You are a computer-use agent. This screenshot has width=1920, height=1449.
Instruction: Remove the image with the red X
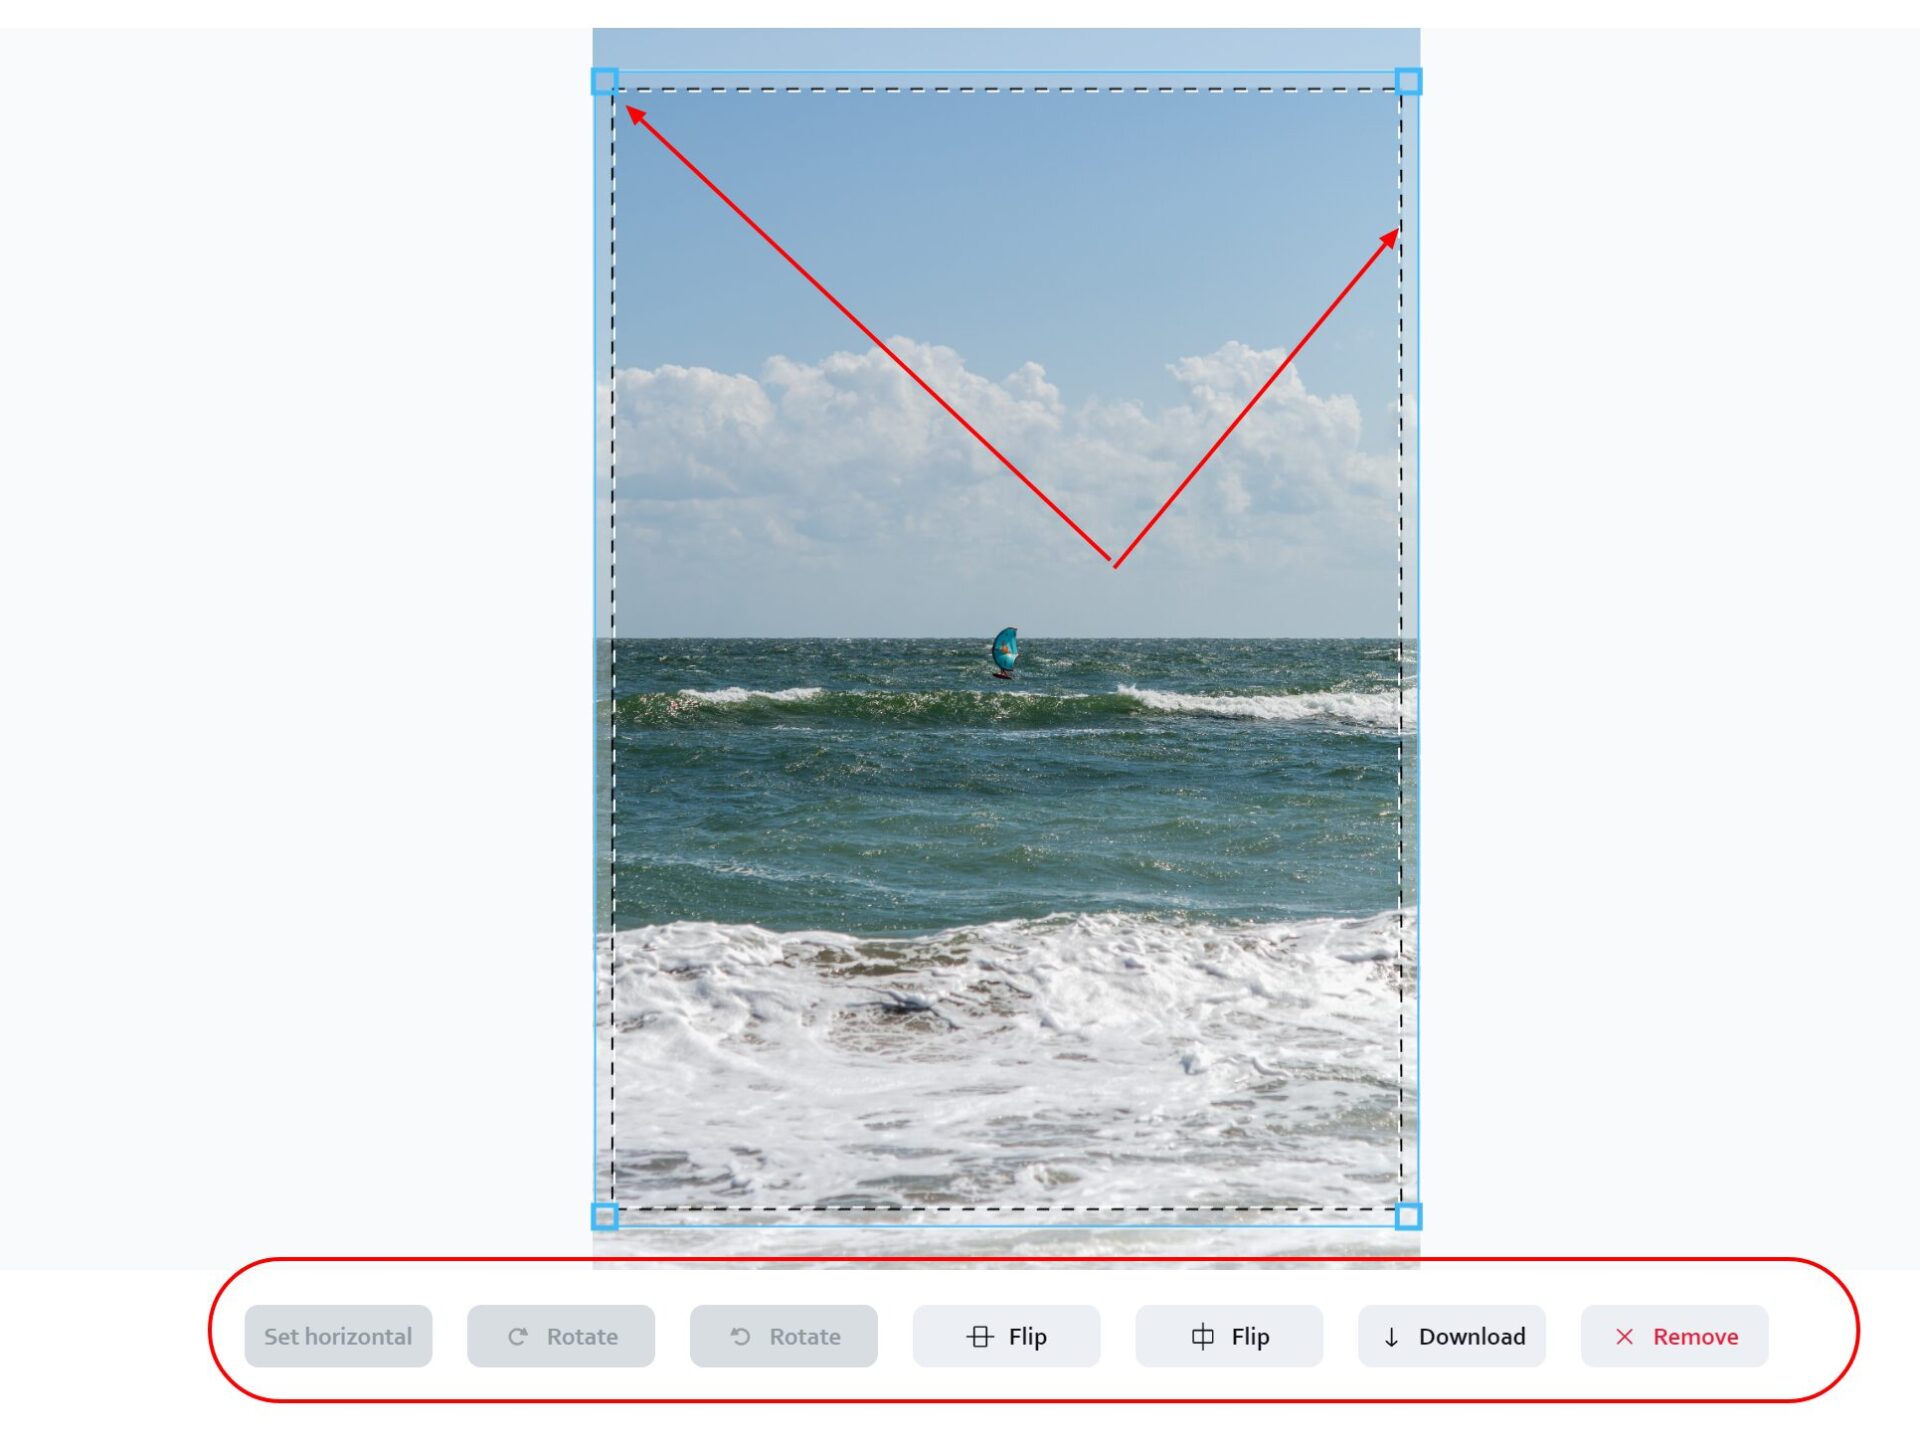click(x=1675, y=1336)
